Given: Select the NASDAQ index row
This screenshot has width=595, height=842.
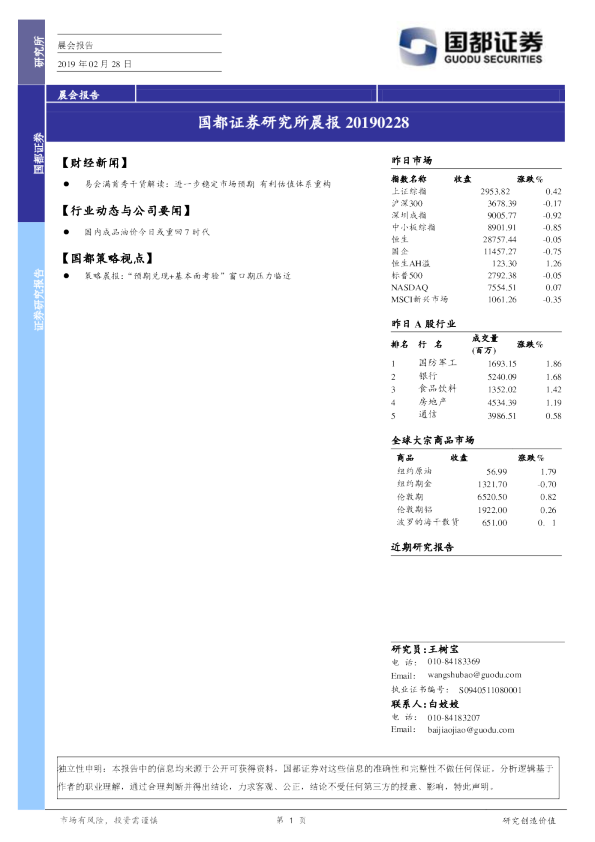Looking at the screenshot, I should pos(476,287).
